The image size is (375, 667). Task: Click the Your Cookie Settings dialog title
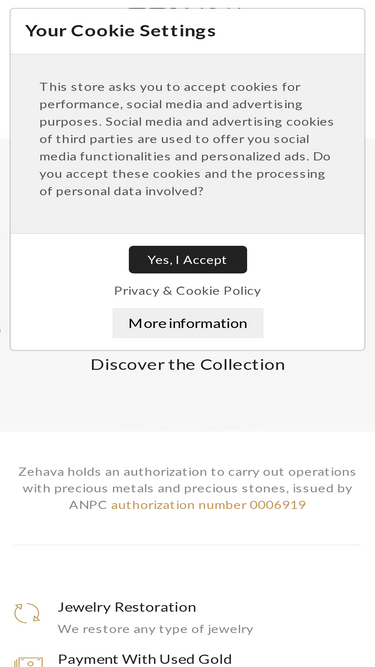pyautogui.click(x=120, y=31)
